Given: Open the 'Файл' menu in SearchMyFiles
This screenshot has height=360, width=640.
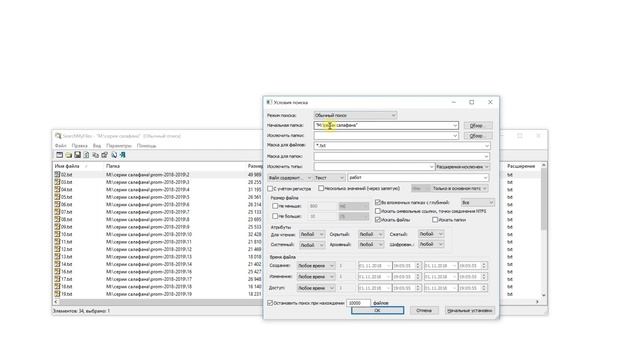Looking at the screenshot, I should pos(60,146).
